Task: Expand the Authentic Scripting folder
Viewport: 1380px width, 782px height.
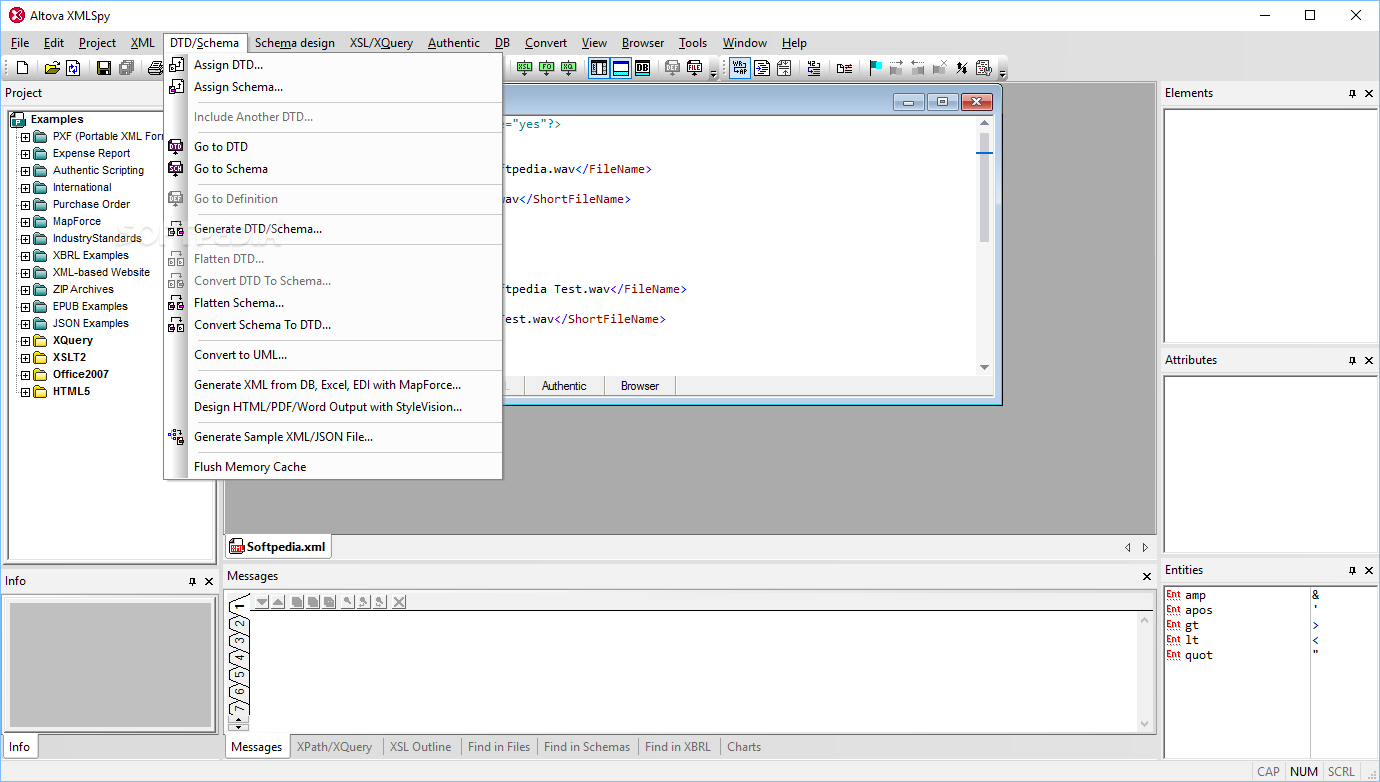Action: pyautogui.click(x=26, y=171)
